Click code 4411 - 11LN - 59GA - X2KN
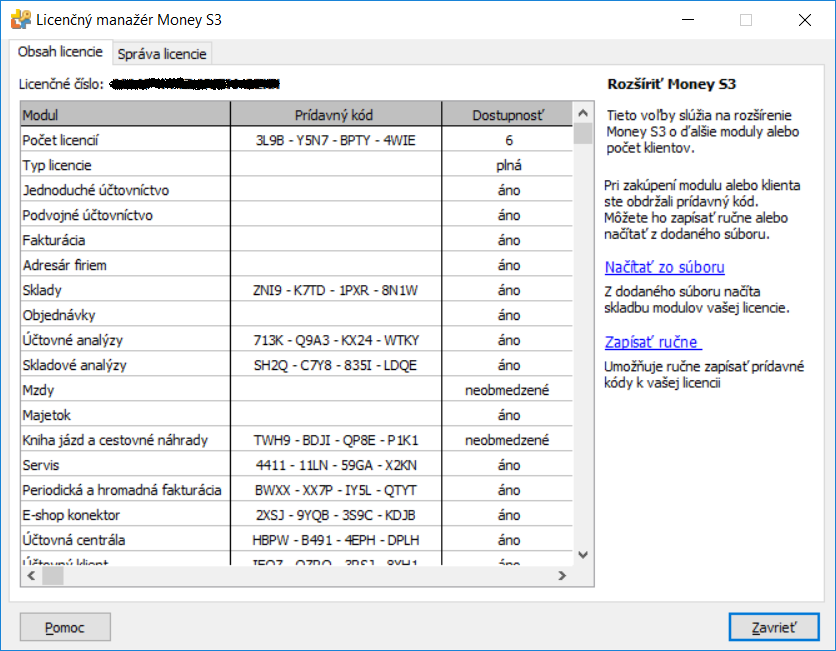The height and width of the screenshot is (651, 836). [x=336, y=465]
